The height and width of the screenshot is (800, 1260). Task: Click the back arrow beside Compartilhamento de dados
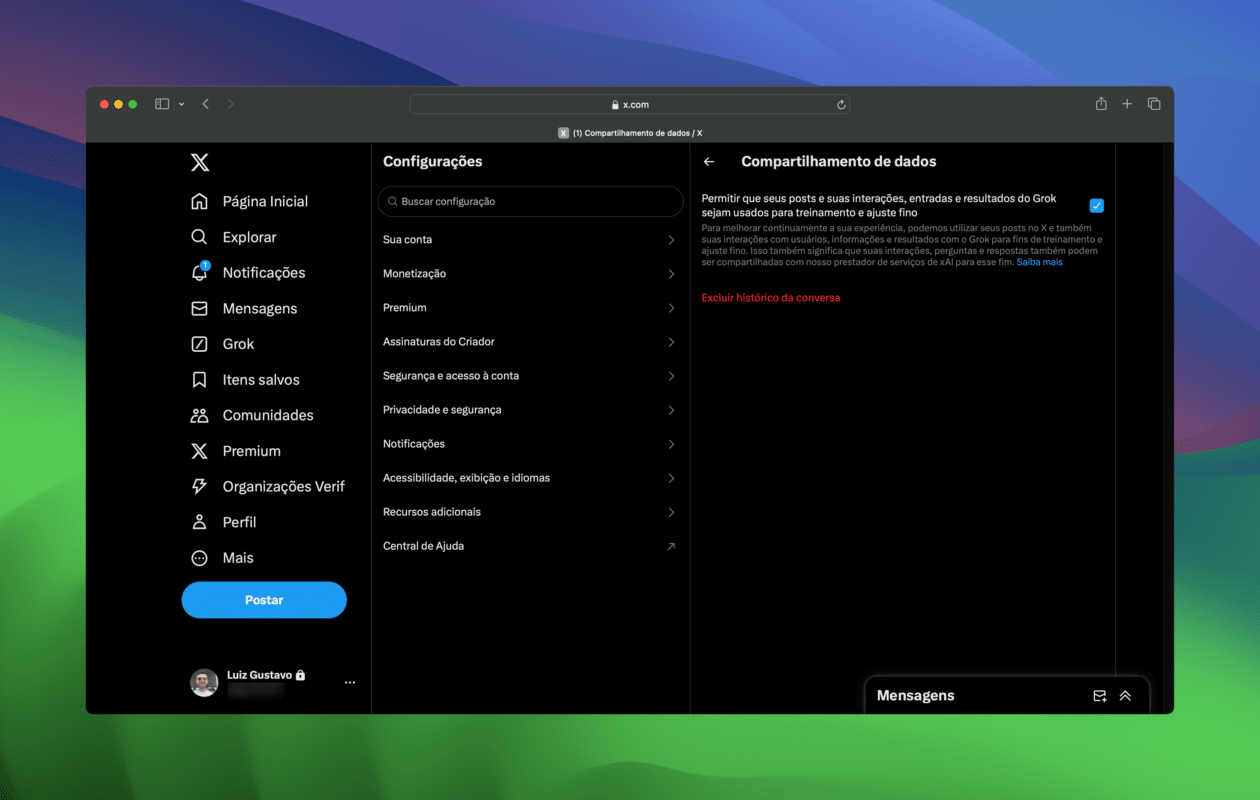coord(709,162)
